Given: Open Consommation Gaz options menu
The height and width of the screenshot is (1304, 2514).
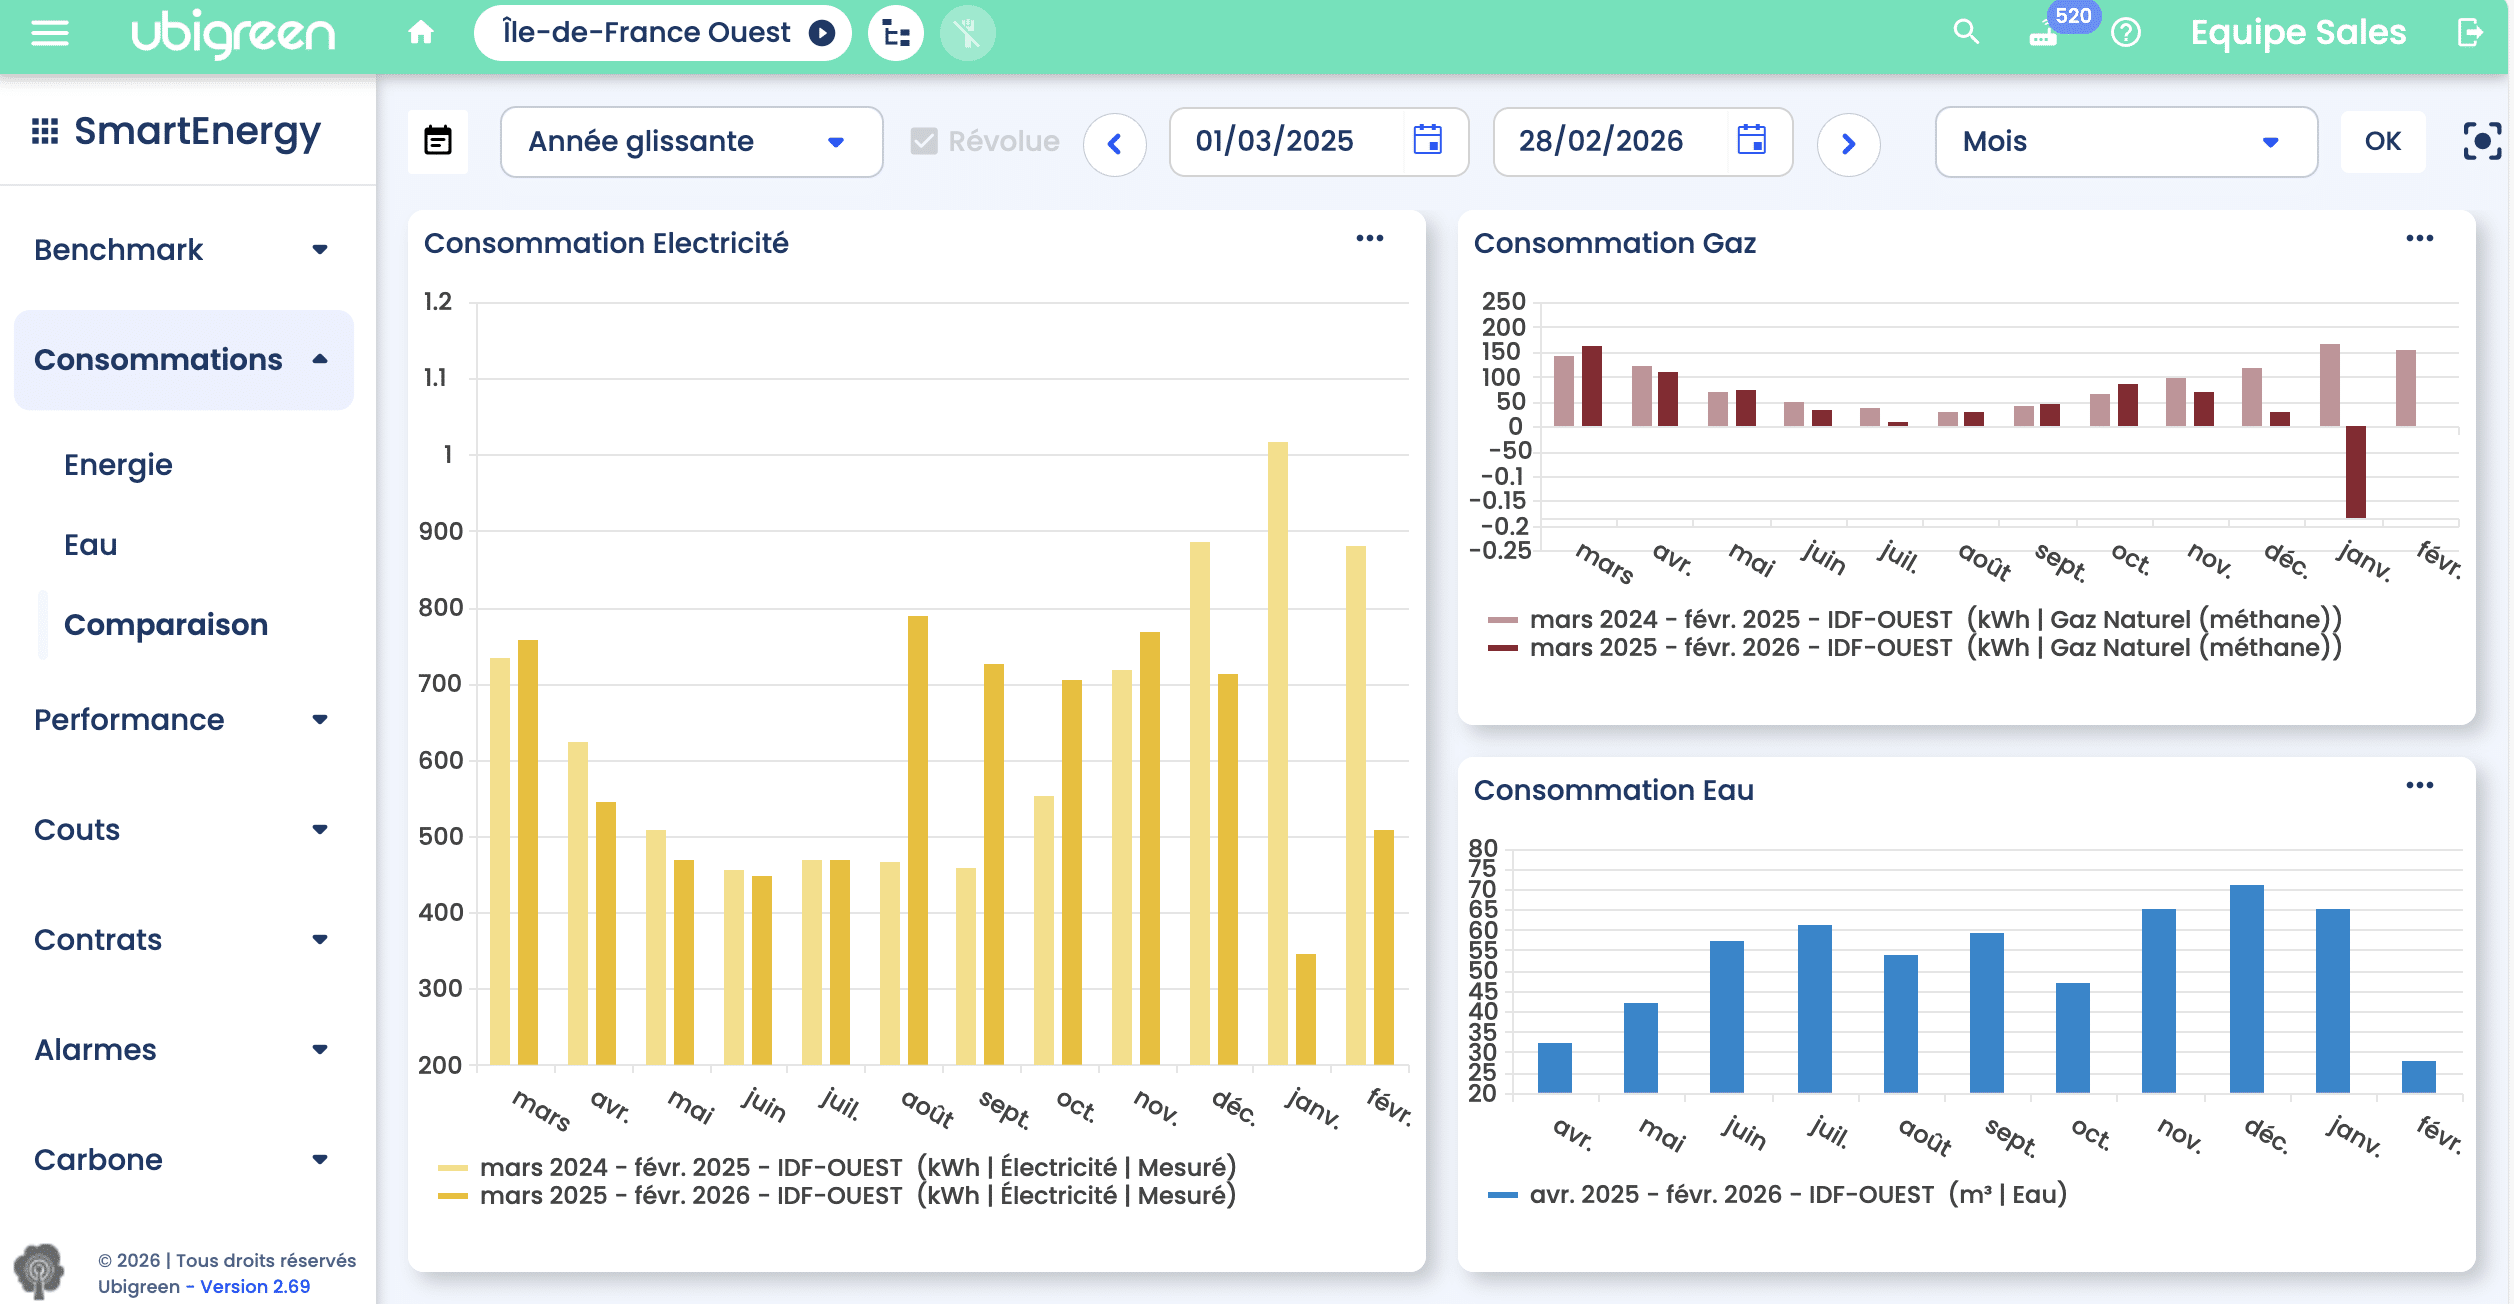Looking at the screenshot, I should [x=2420, y=238].
